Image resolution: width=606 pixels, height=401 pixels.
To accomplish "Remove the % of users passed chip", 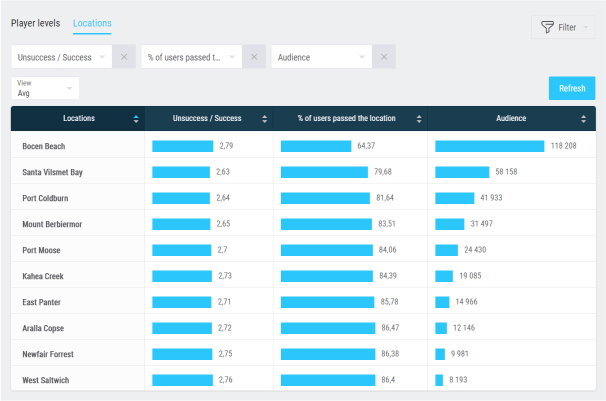I will [x=254, y=58].
